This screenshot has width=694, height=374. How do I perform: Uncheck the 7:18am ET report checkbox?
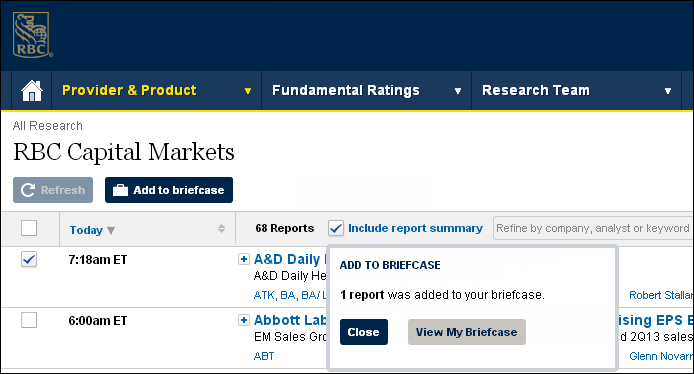29,259
